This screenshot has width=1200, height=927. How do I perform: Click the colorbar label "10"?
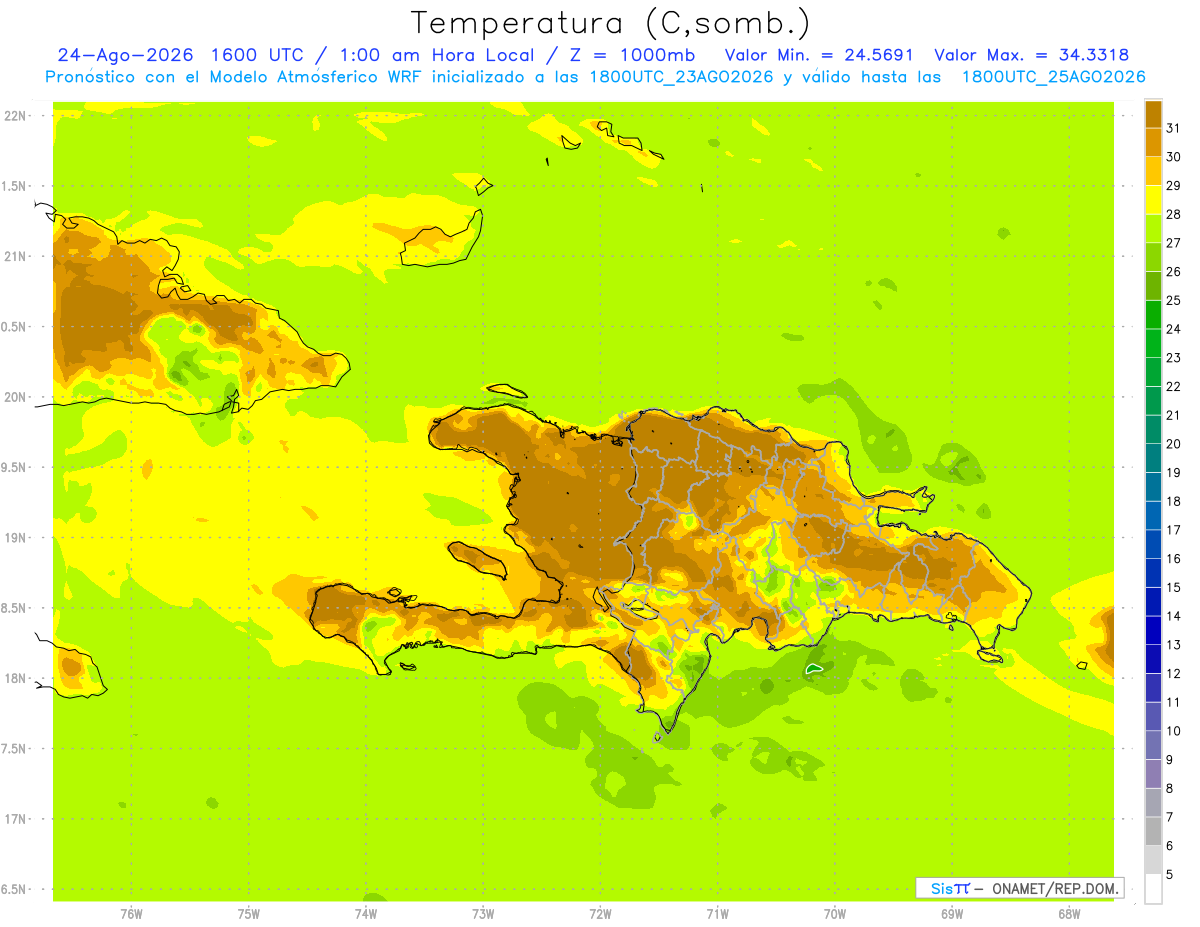(x=1173, y=731)
